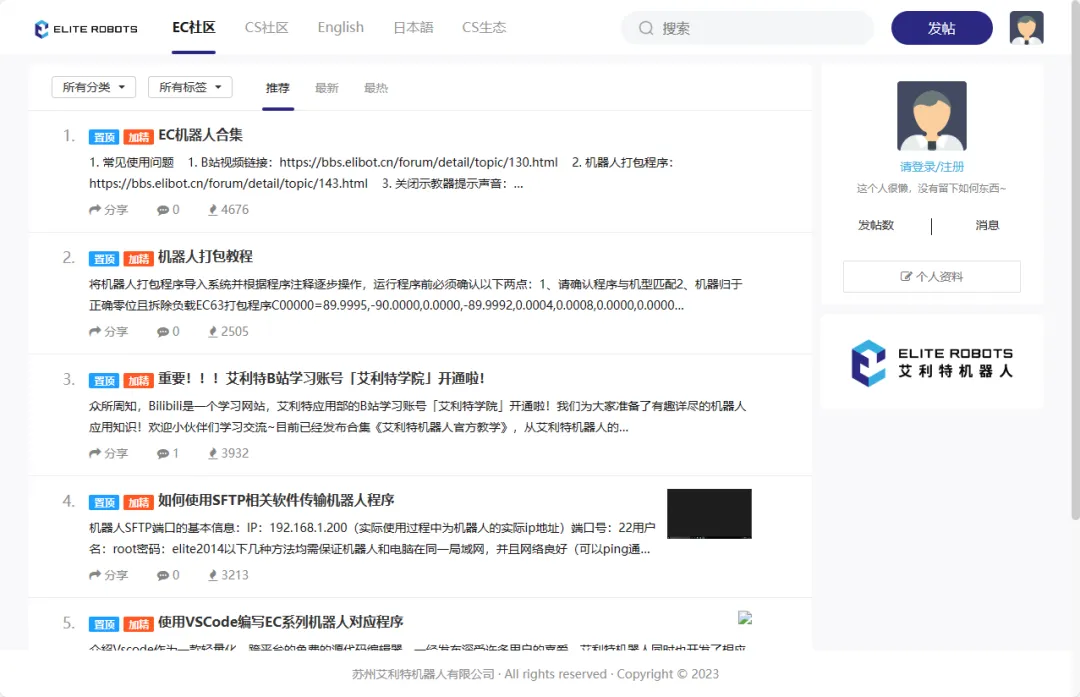This screenshot has width=1080, height=697.
Task: Expand the 所有标签 dropdown
Action: [190, 88]
